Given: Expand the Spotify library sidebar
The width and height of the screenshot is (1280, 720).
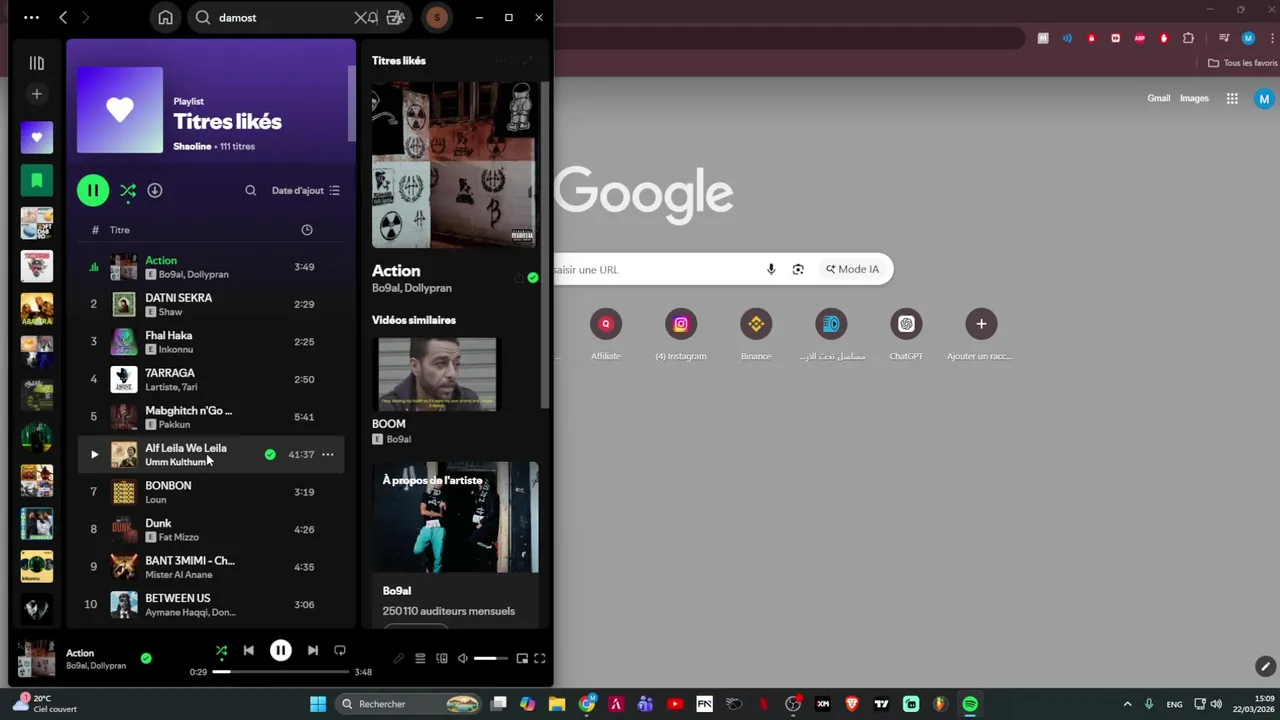Looking at the screenshot, I should tap(37, 63).
